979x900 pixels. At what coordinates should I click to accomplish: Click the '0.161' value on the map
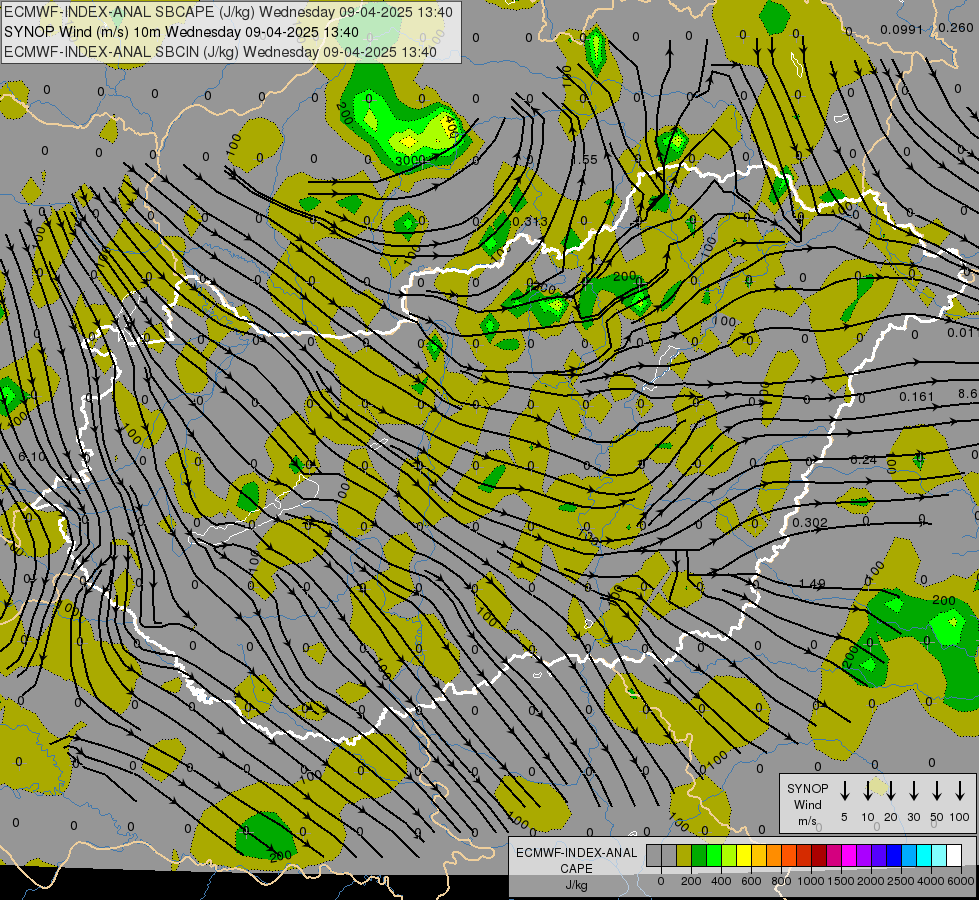(x=917, y=397)
